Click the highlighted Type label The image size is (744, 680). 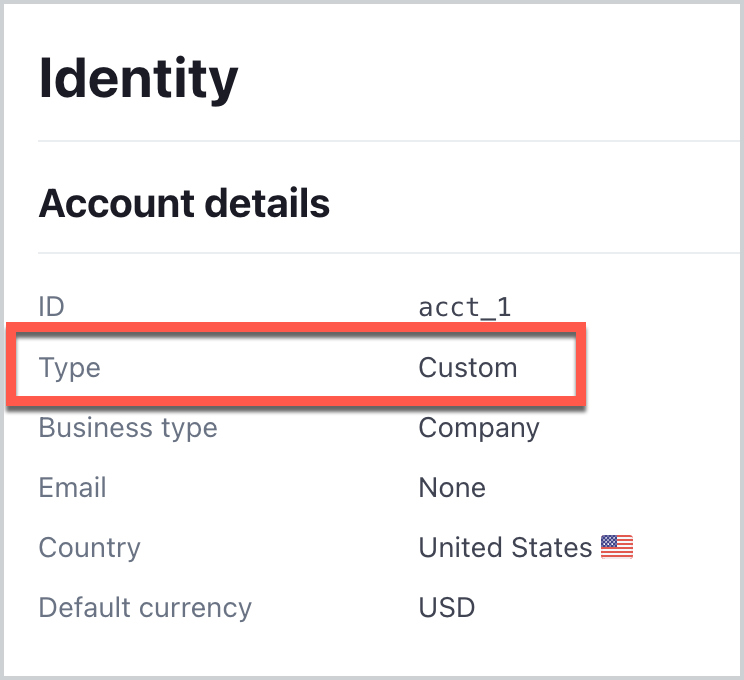click(70, 368)
